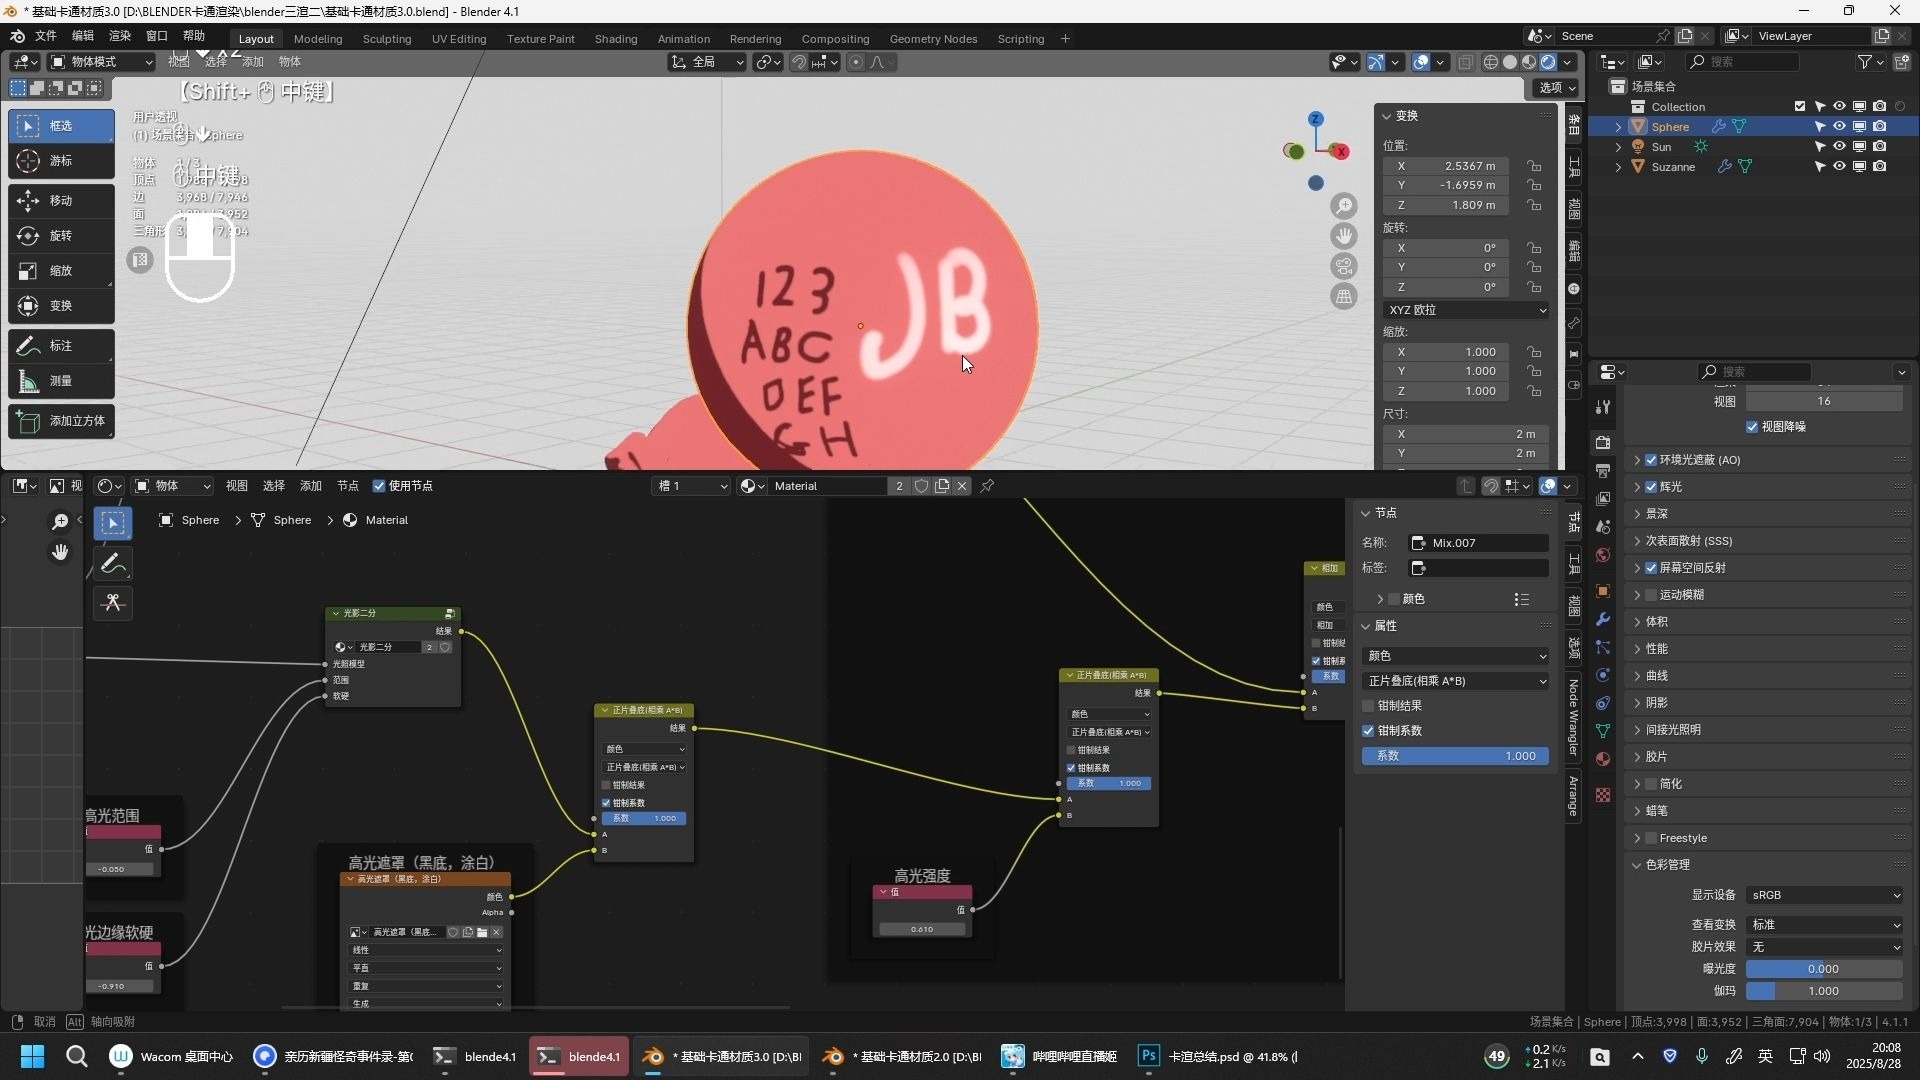1920x1080 pixels.
Task: Pin the node editor to the current material
Action: tap(987, 486)
